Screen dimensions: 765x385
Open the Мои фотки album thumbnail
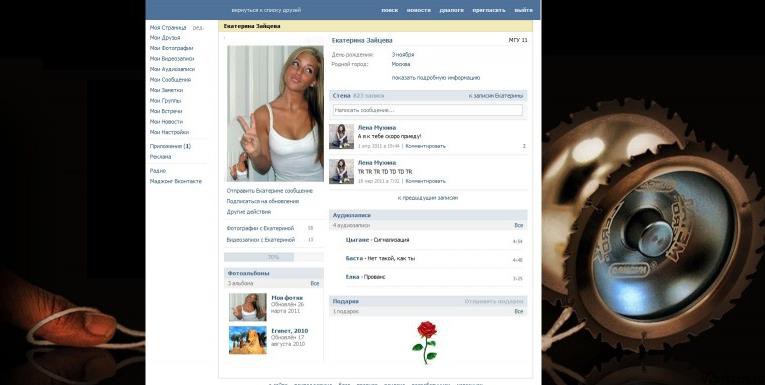[248, 307]
